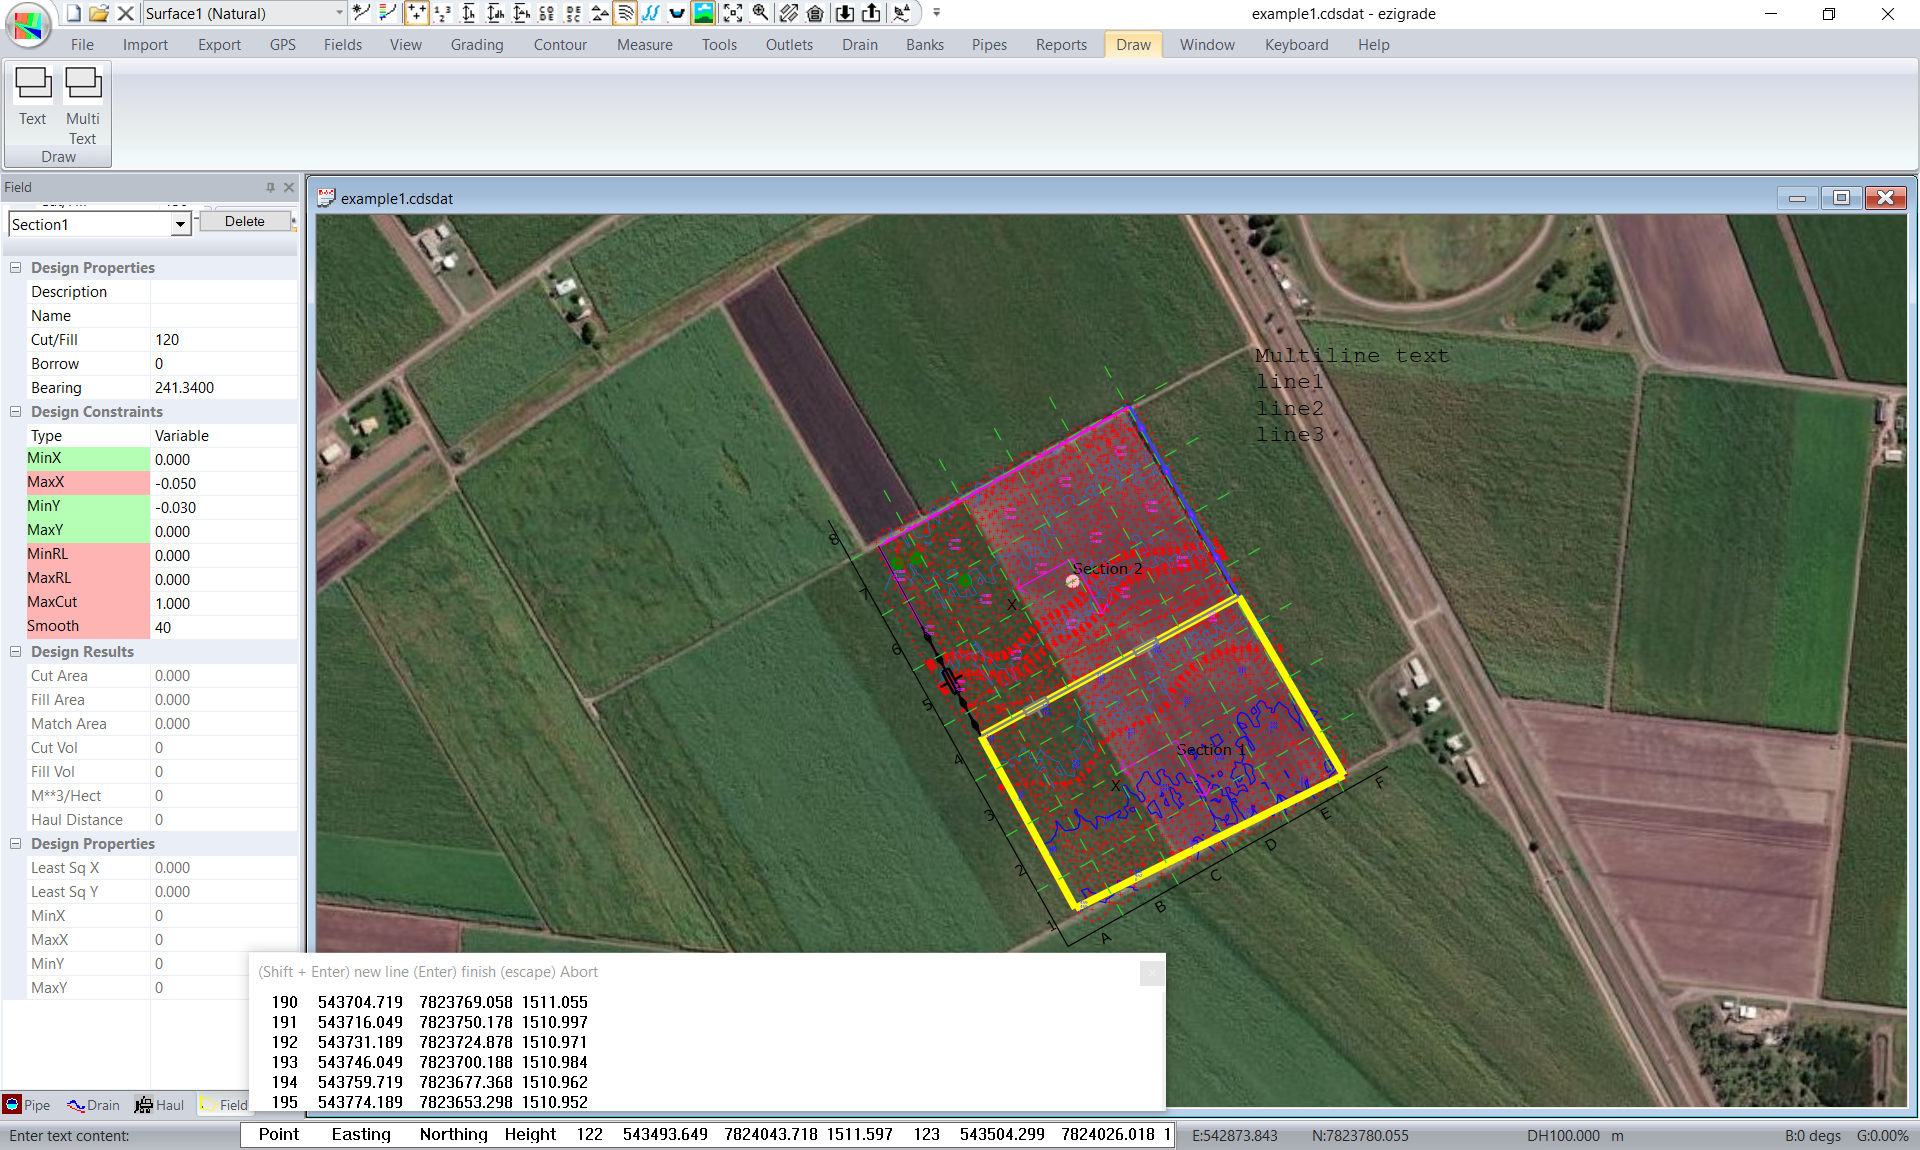Click the new file icon
The width and height of the screenshot is (1920, 1150).
click(x=74, y=13)
